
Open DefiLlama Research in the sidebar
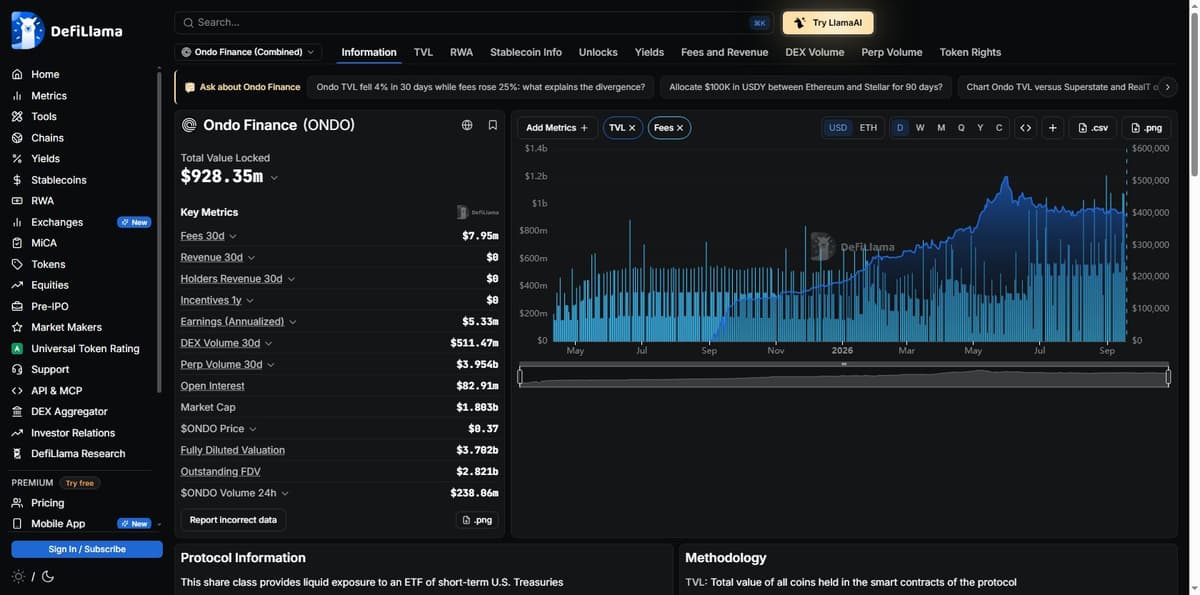tap(78, 454)
